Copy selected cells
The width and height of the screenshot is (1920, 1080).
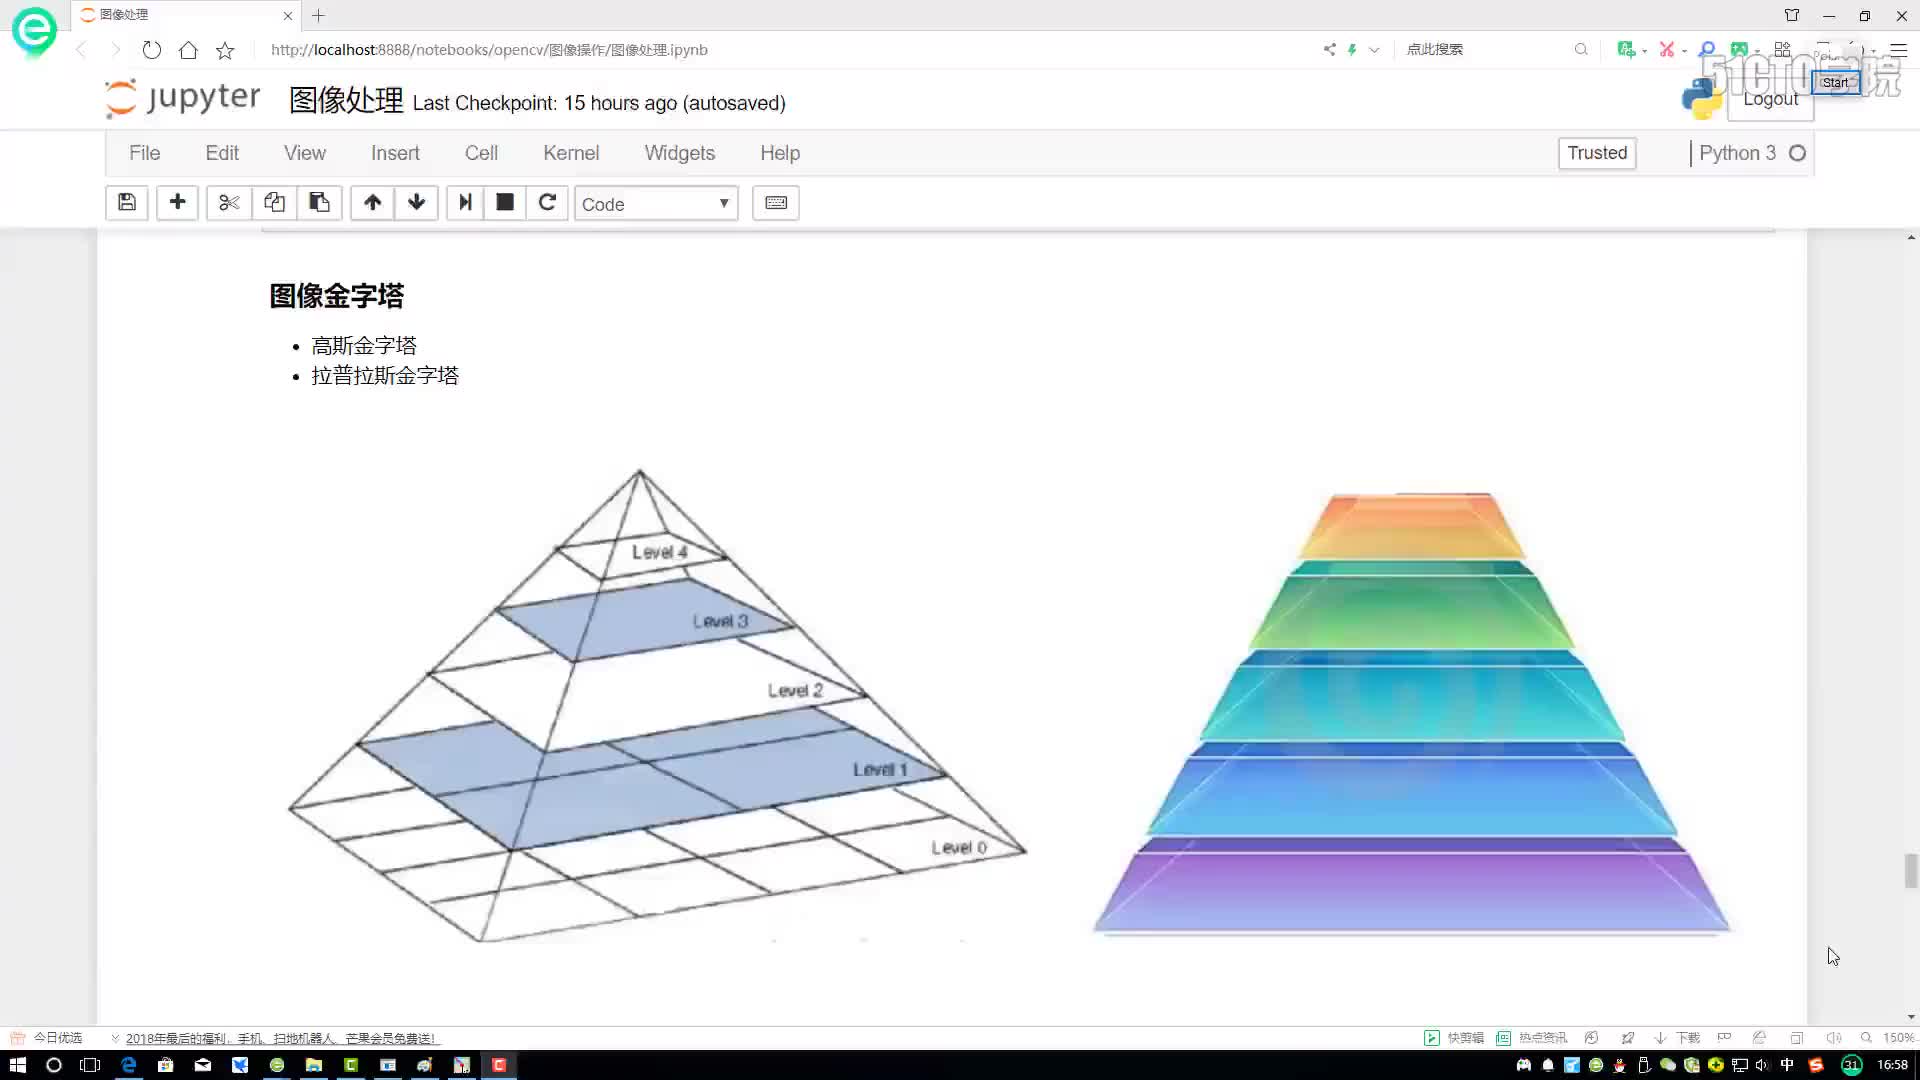coord(274,203)
